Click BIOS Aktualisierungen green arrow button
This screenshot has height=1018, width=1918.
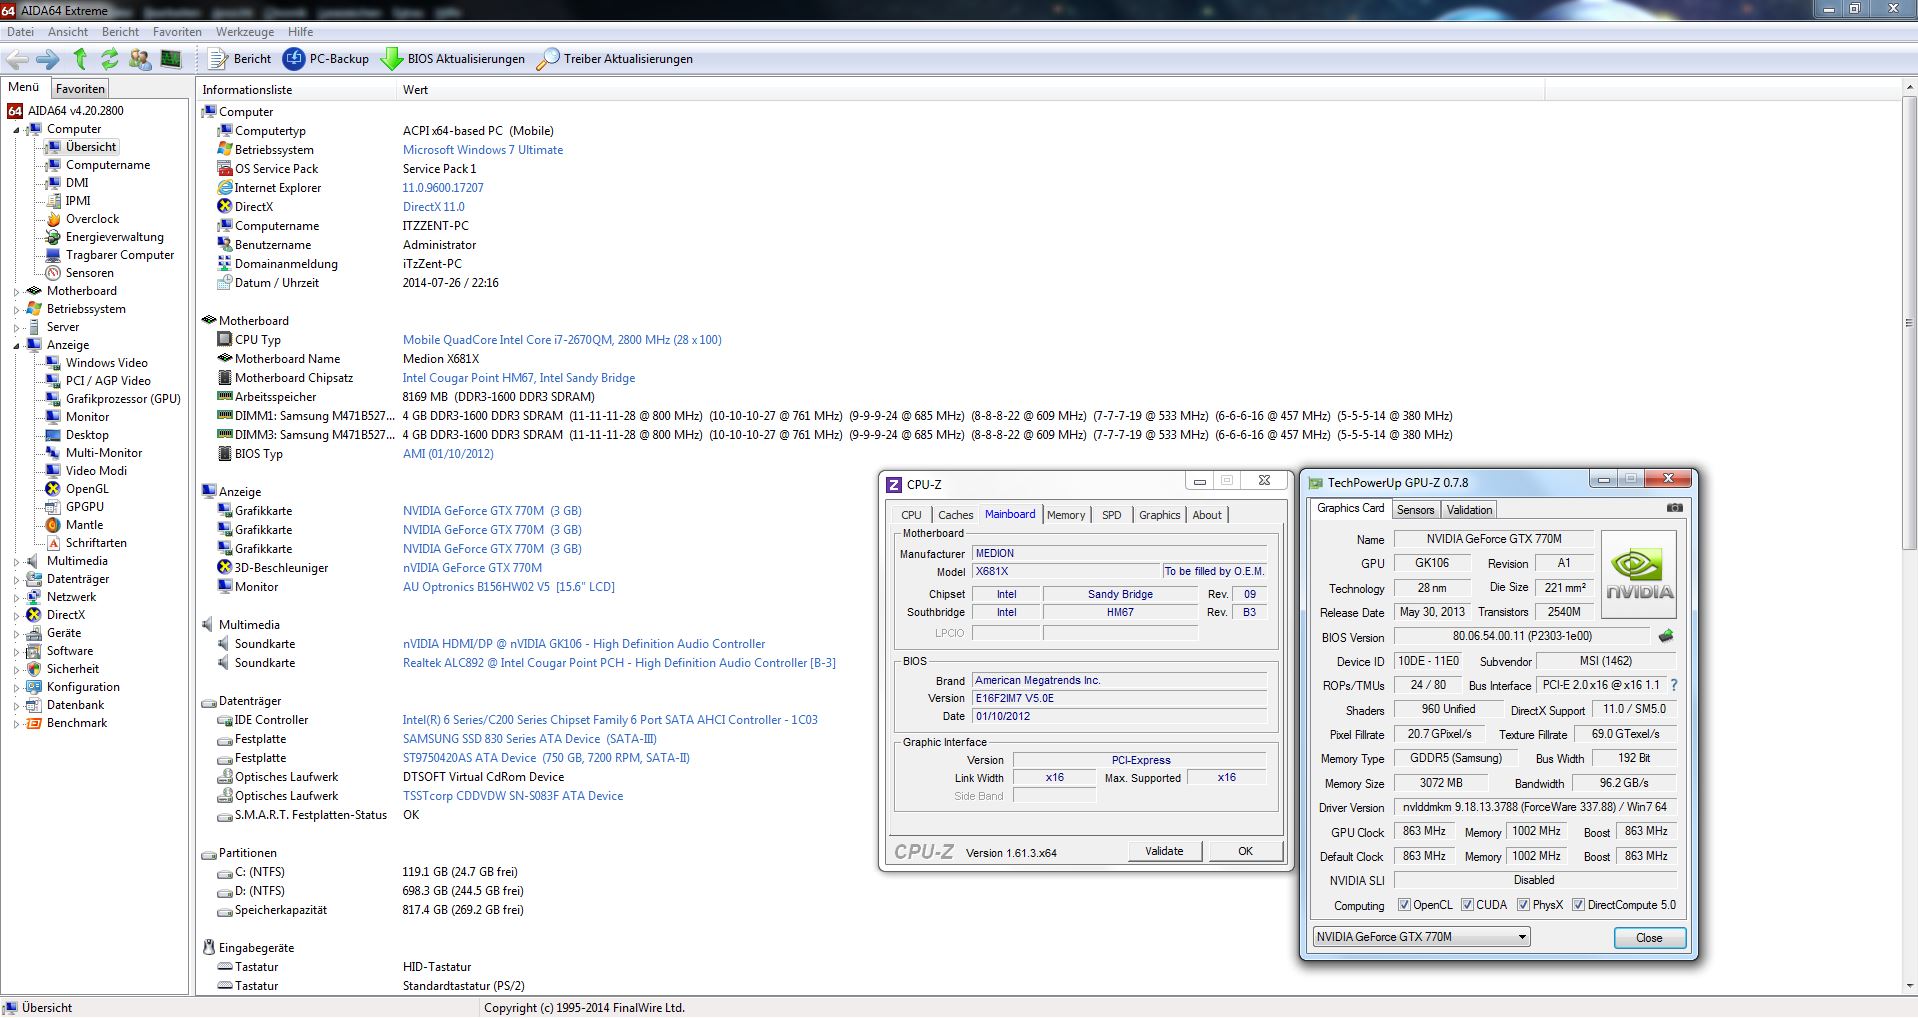coord(453,59)
